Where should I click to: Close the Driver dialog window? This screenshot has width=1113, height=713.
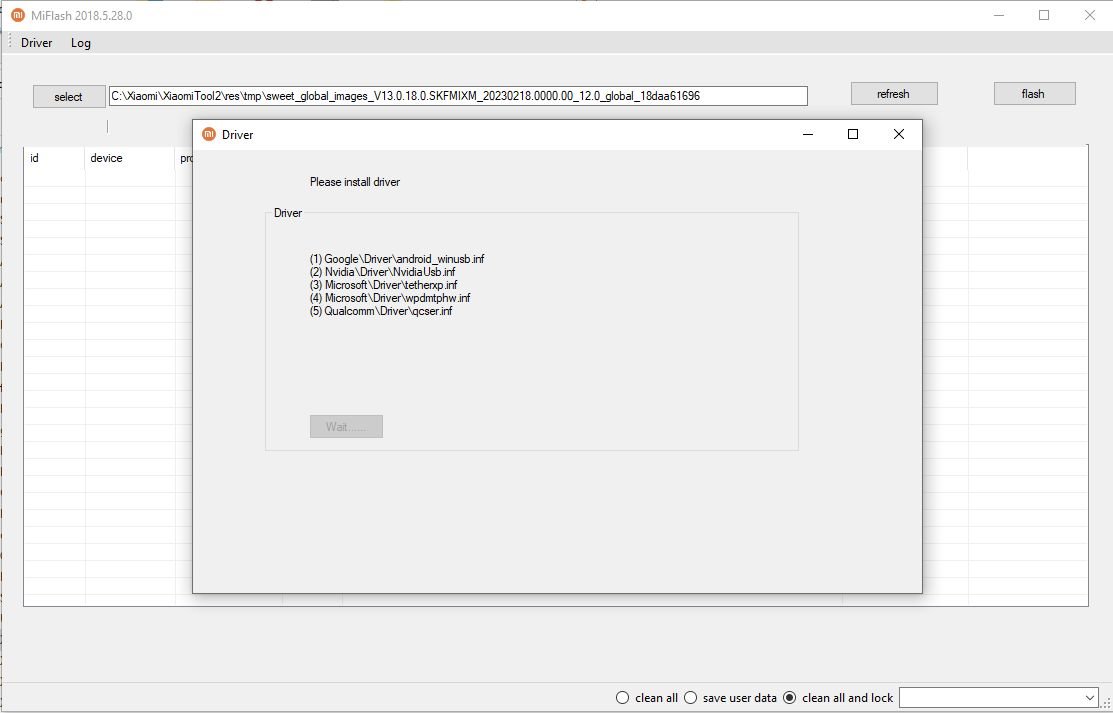pos(898,134)
